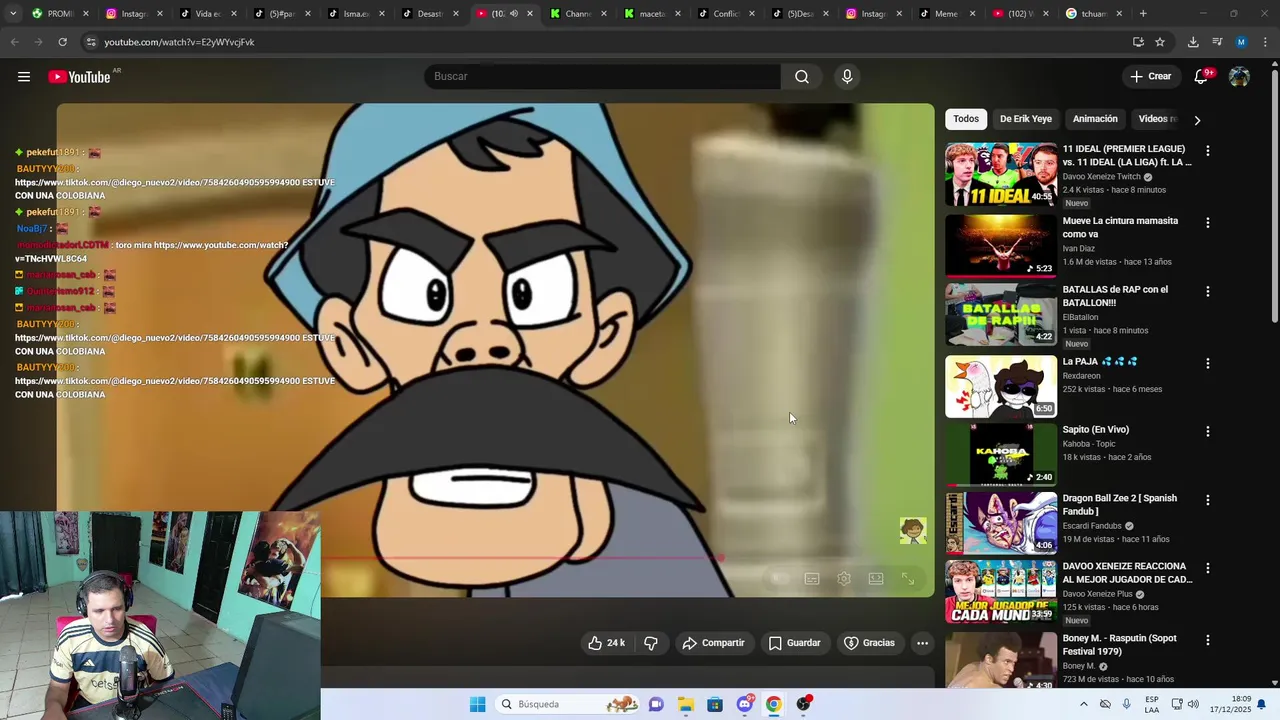This screenshot has height=720, width=1280.
Task: Open options for Boney M. Rasputin video
Action: pyautogui.click(x=1207, y=641)
